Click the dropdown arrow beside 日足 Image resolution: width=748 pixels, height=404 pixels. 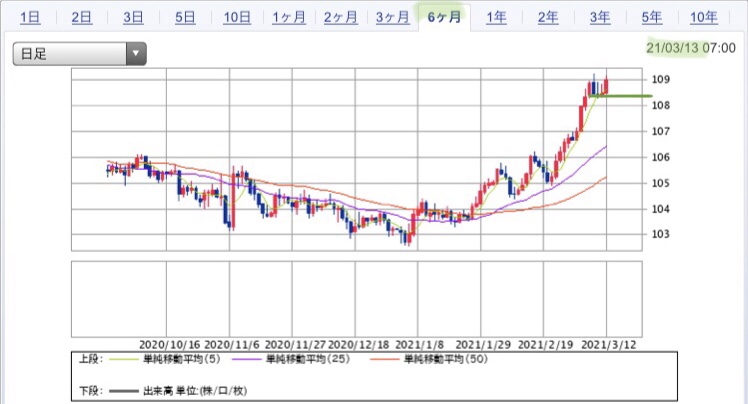coord(136,53)
